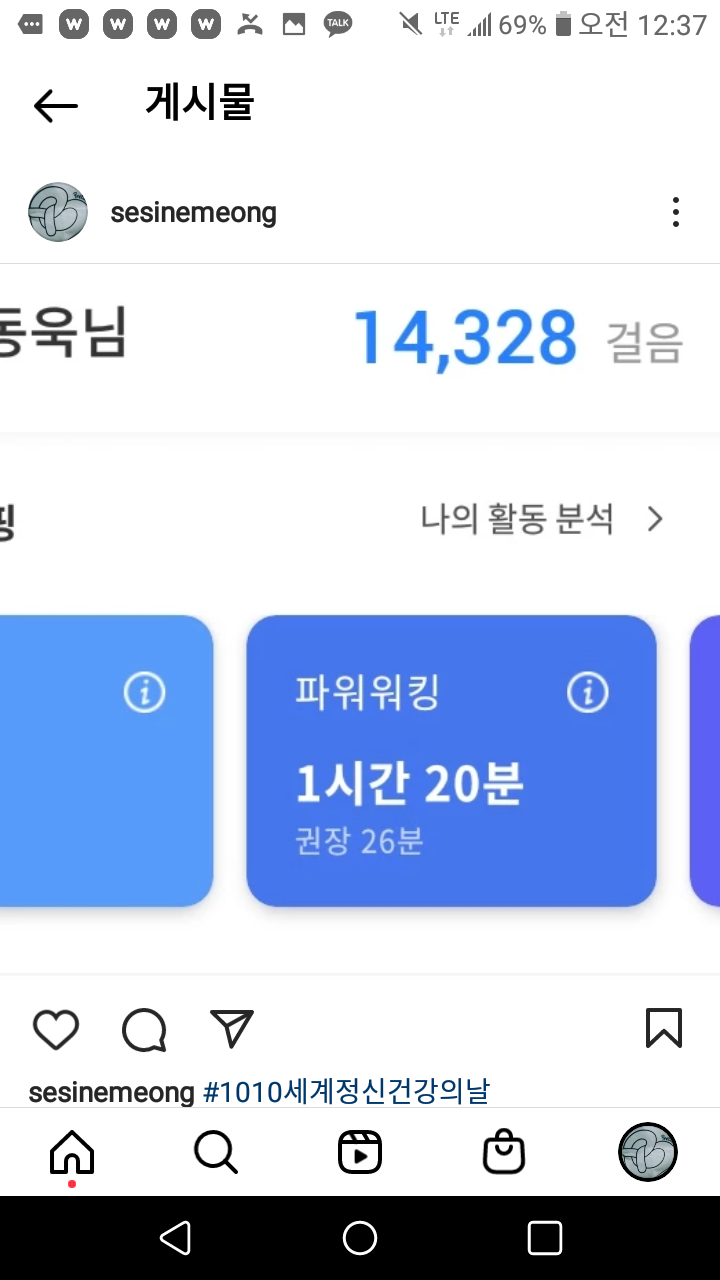
Task: Open comments via the speech bubble icon
Action: [144, 1029]
